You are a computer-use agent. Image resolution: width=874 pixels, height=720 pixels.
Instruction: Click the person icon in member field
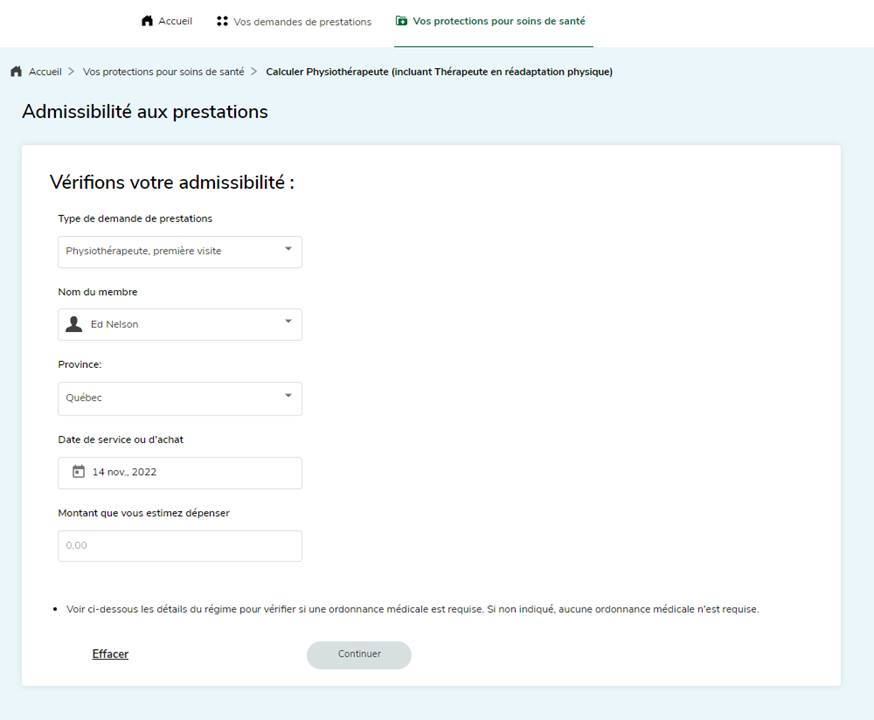pyautogui.click(x=74, y=324)
